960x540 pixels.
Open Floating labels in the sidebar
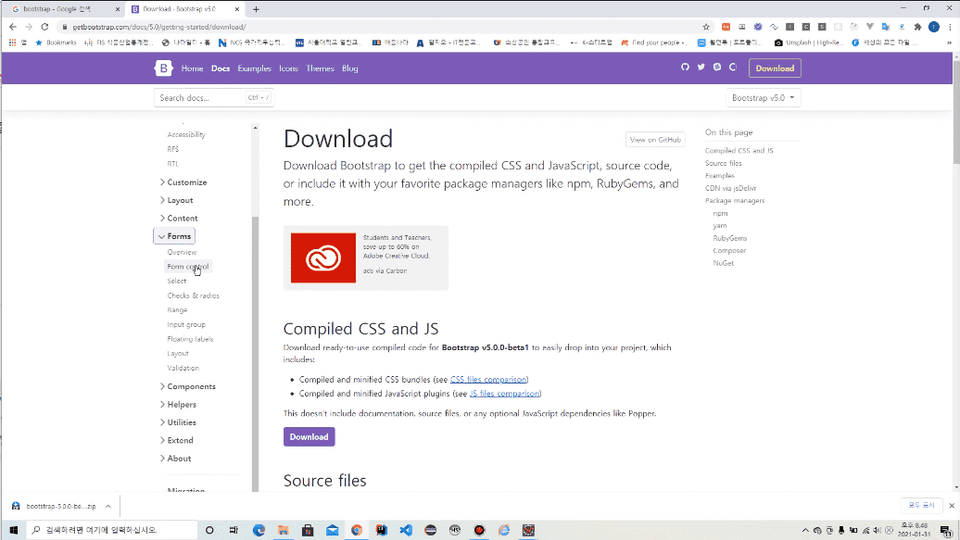point(190,339)
